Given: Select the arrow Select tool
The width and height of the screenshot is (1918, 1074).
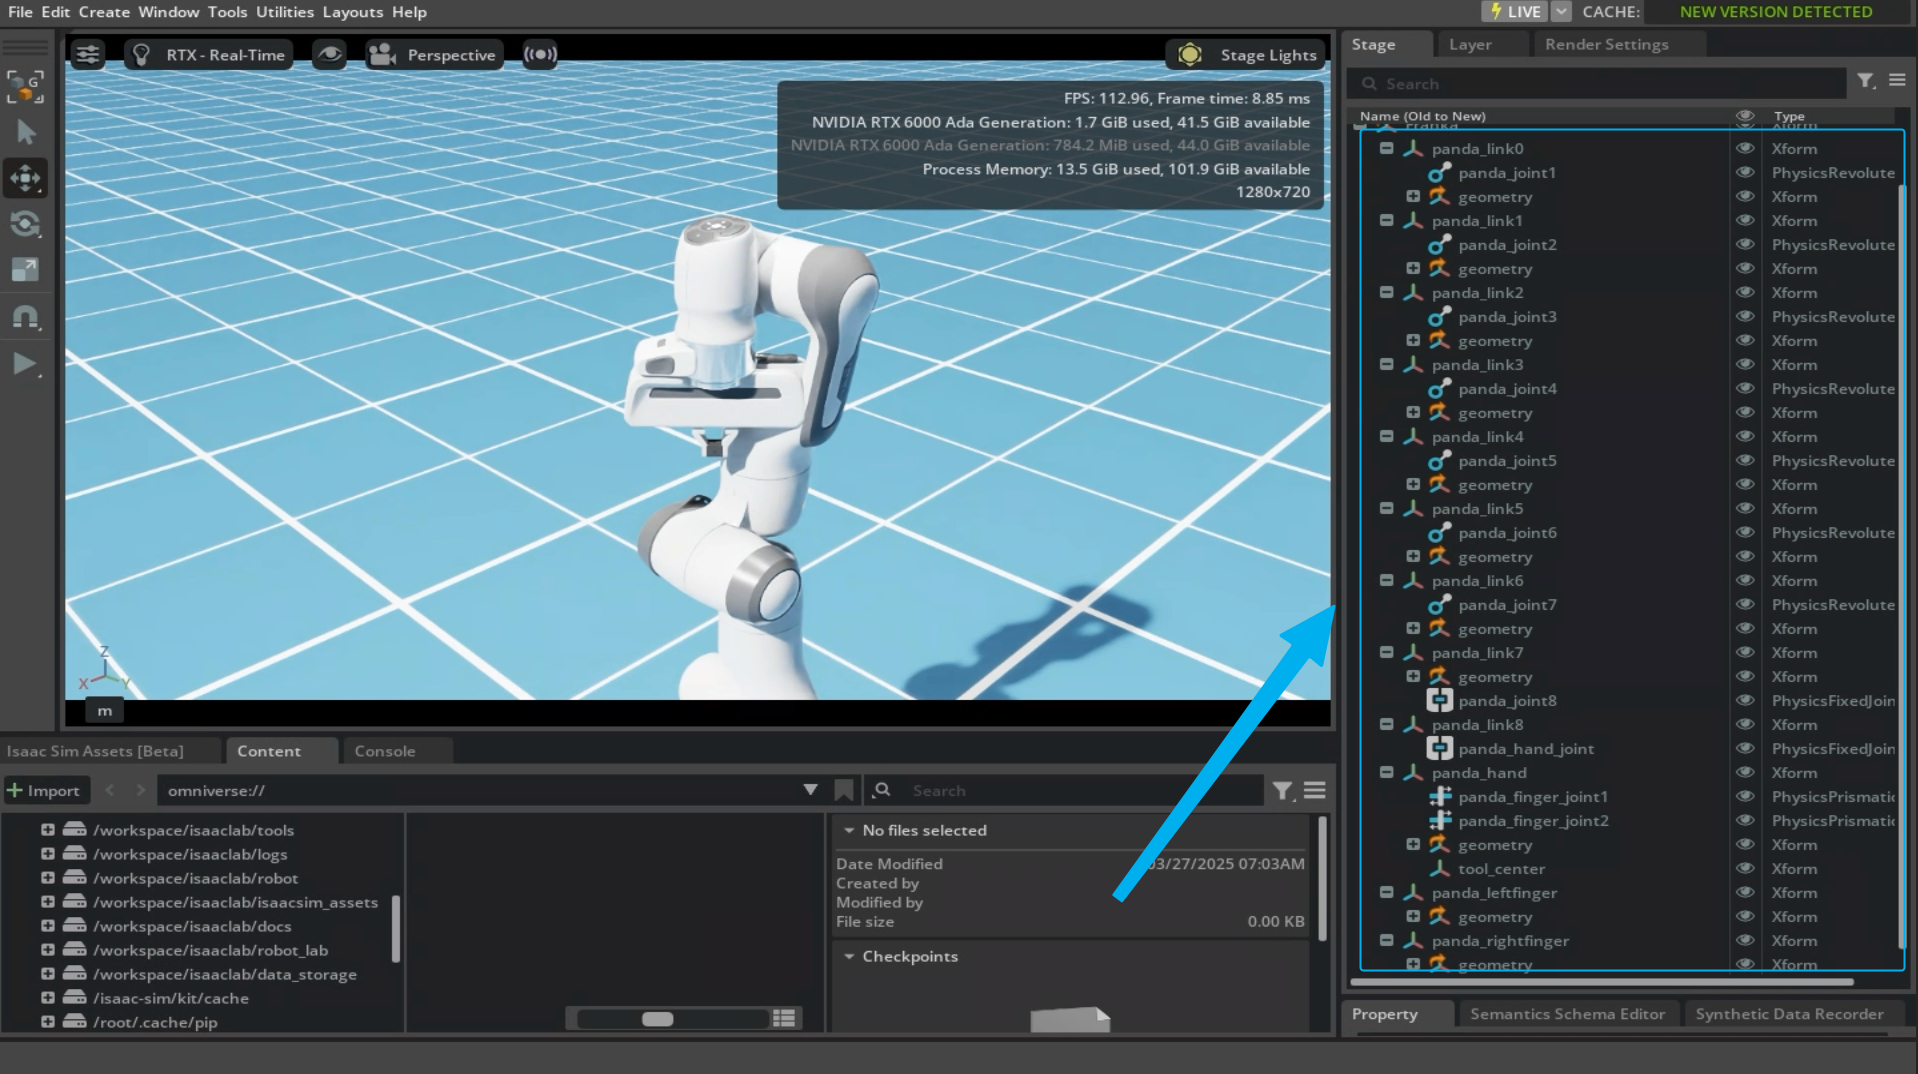Looking at the screenshot, I should [26, 132].
